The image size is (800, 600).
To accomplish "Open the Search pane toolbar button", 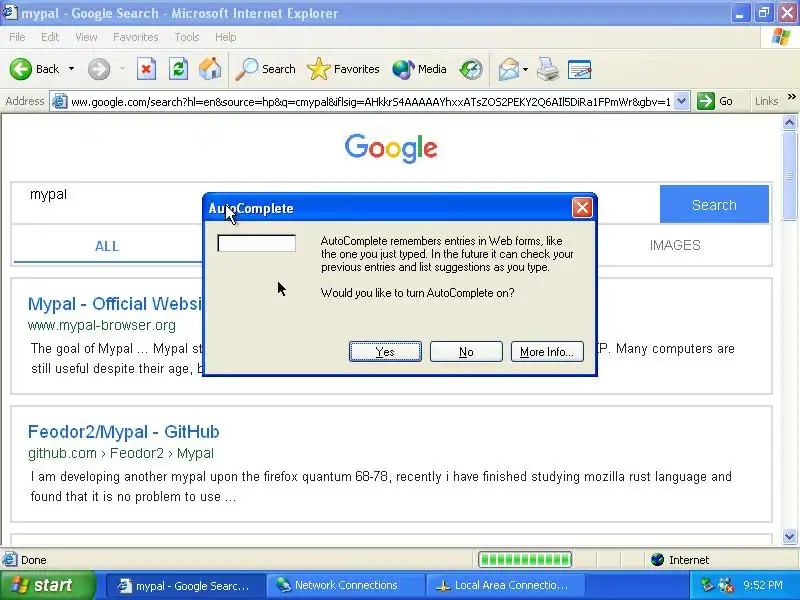I will [265, 69].
